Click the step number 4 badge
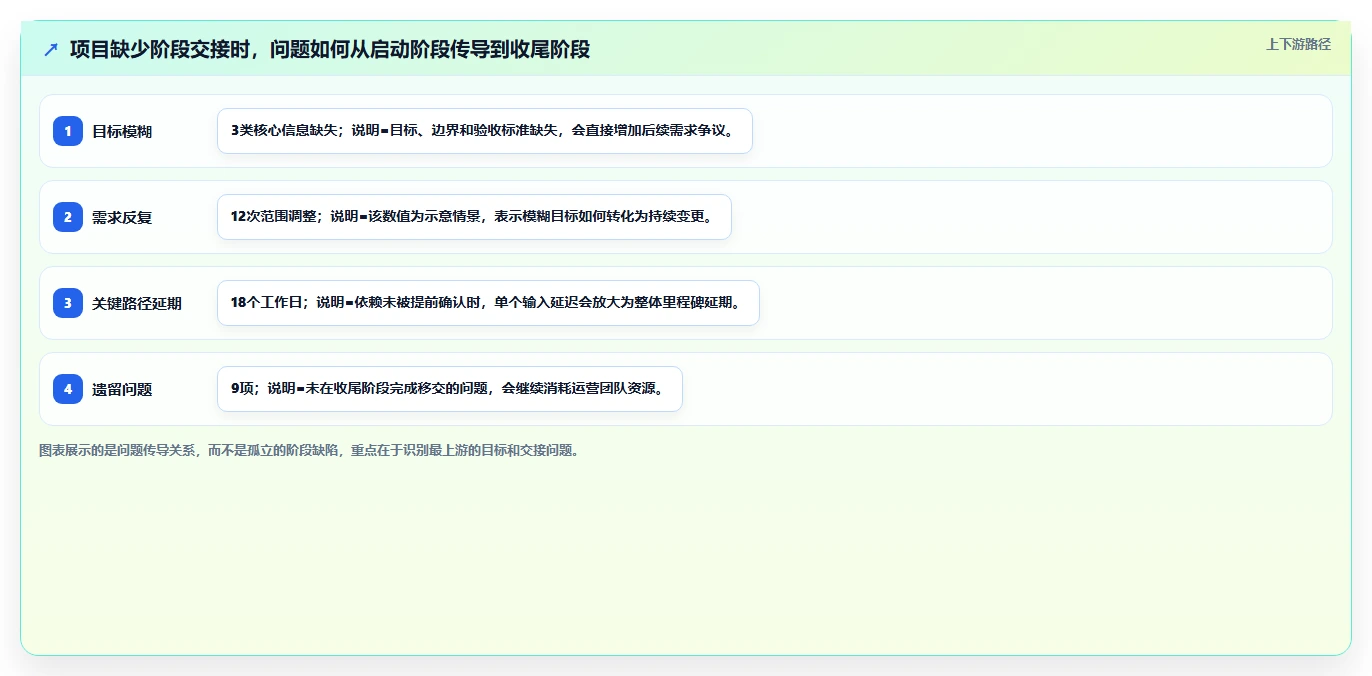Image resolution: width=1372 pixels, height=676 pixels. pos(68,389)
